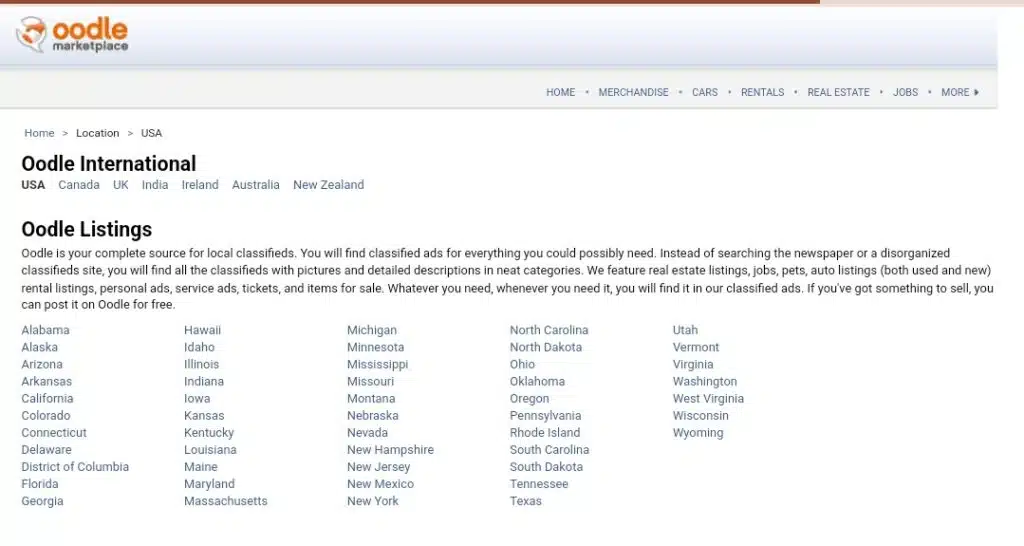Select Massachusetts from the states
Screen dimensions: 1024x546
[x=225, y=501]
